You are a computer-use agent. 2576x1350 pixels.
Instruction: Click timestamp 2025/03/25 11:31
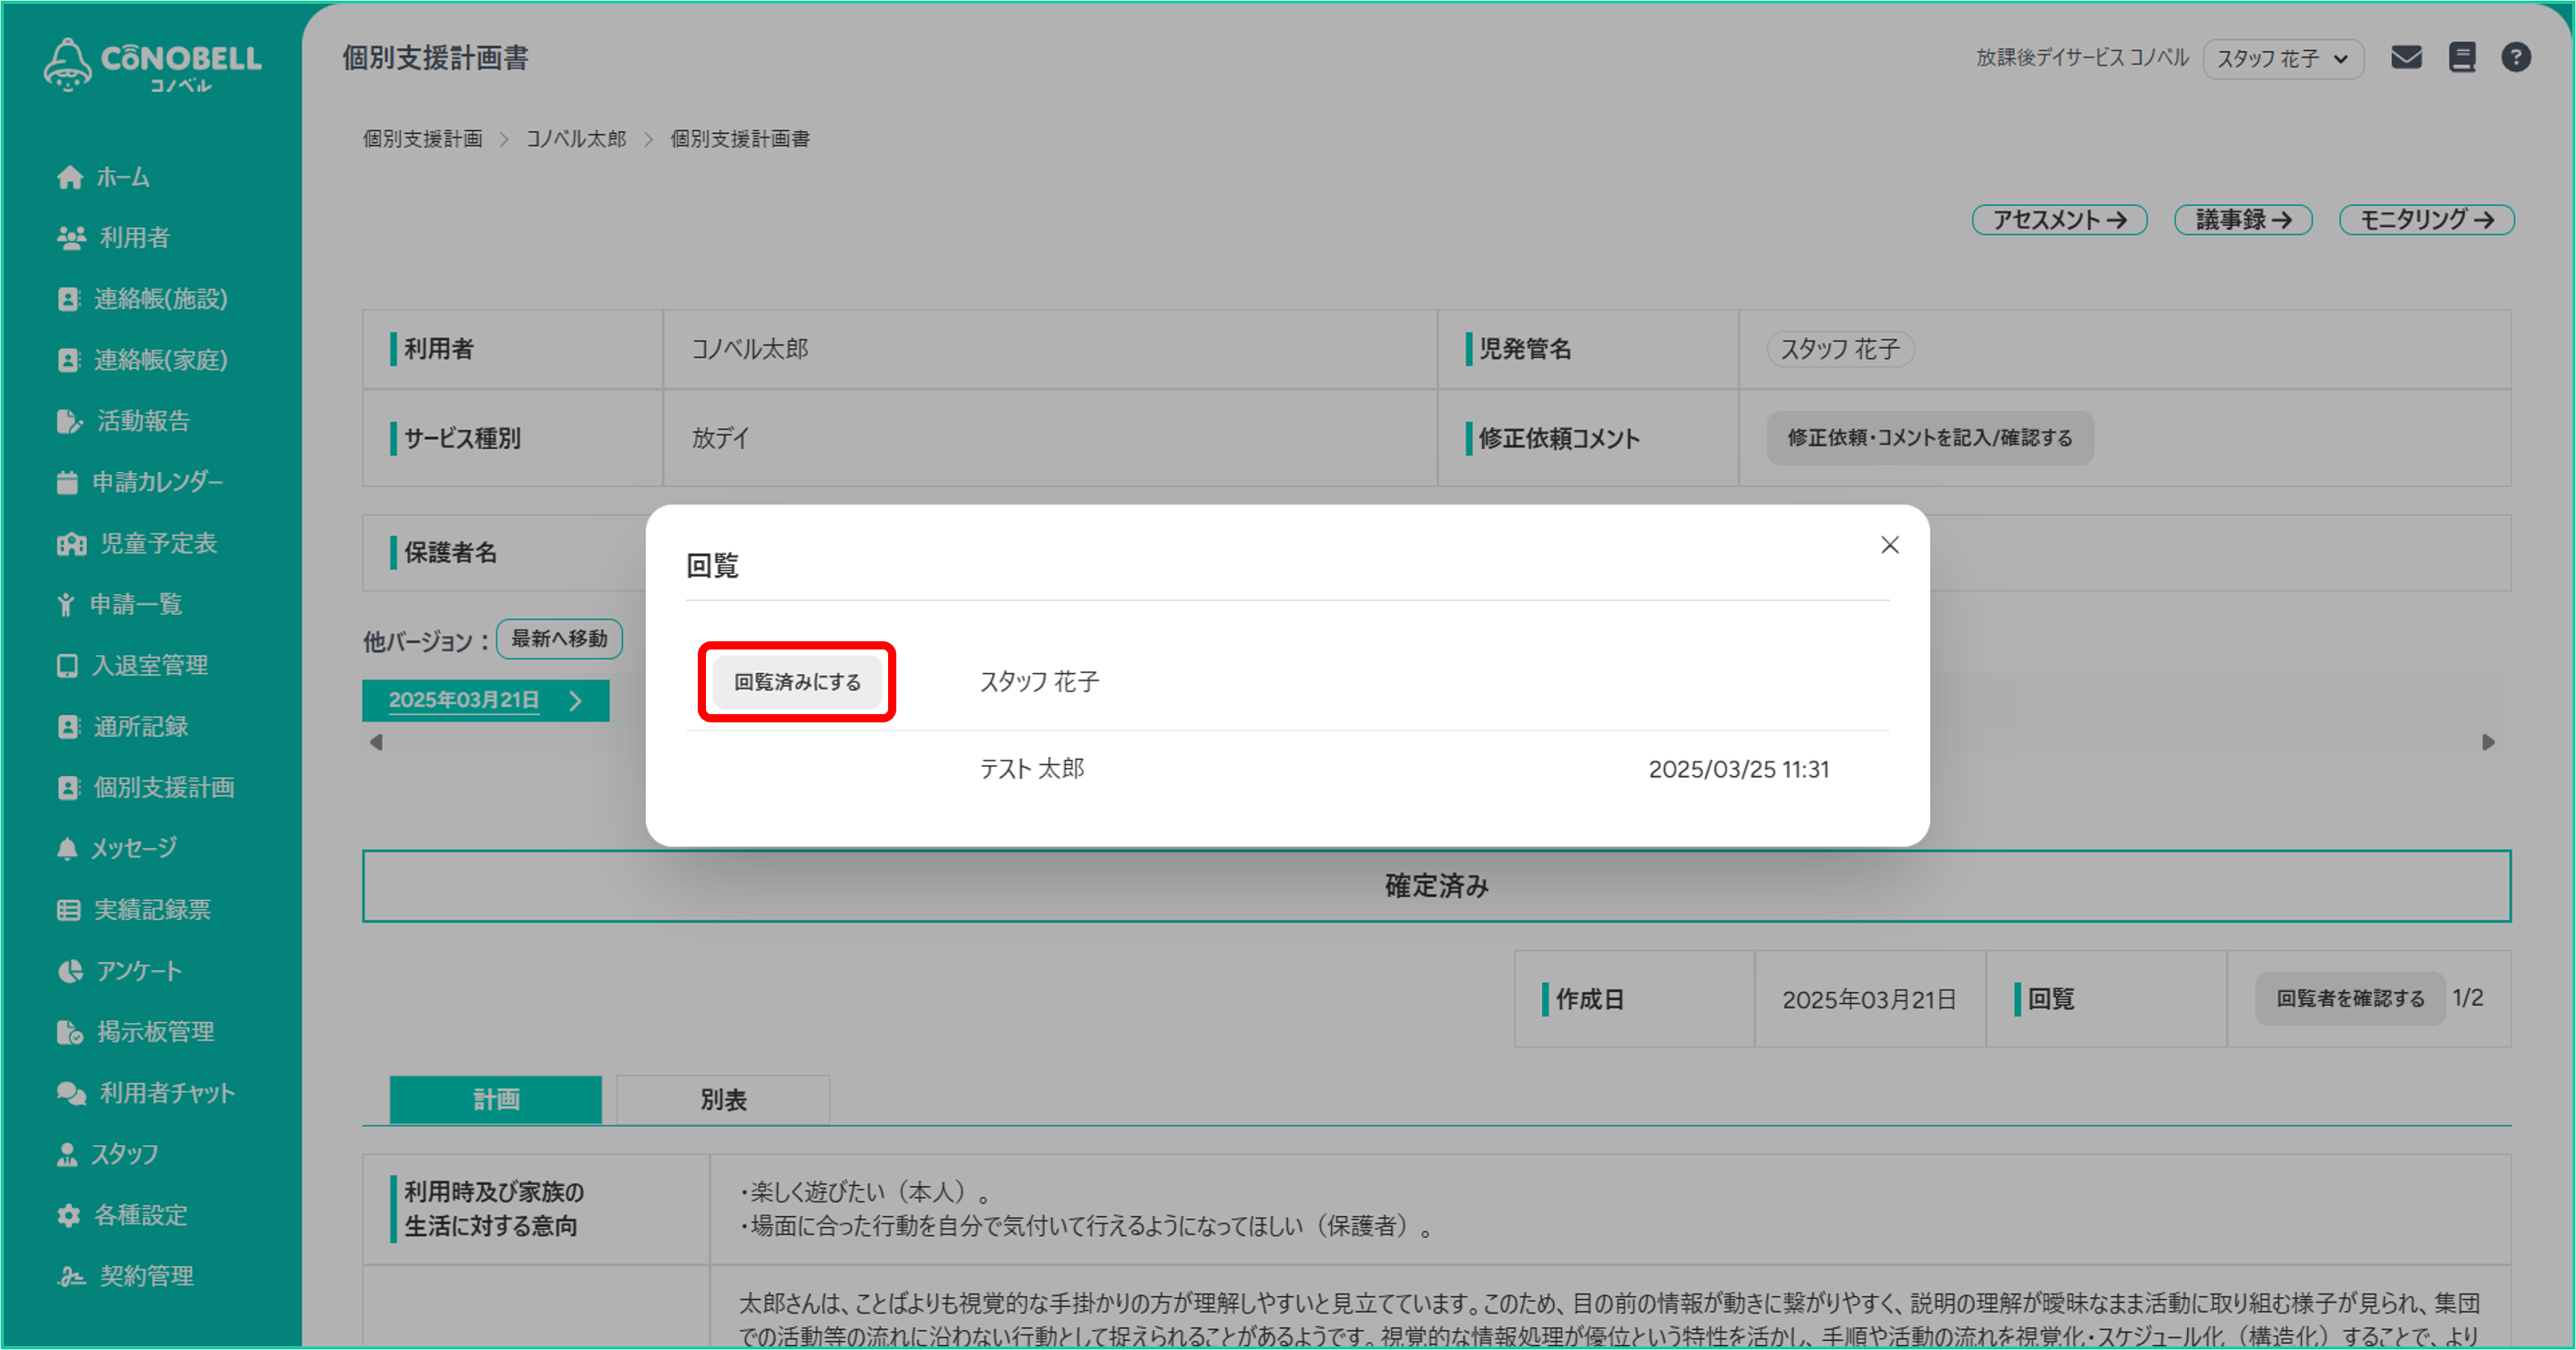(x=1738, y=769)
